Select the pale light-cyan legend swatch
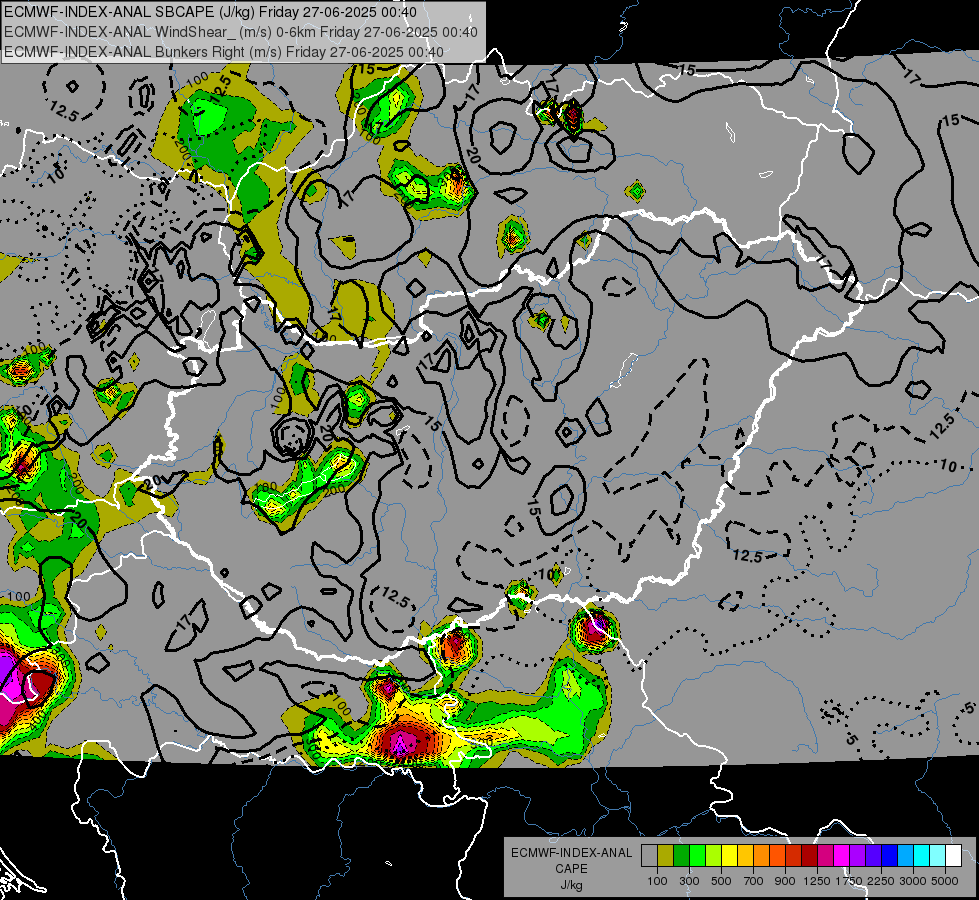Image resolution: width=979 pixels, height=900 pixels. click(x=938, y=856)
